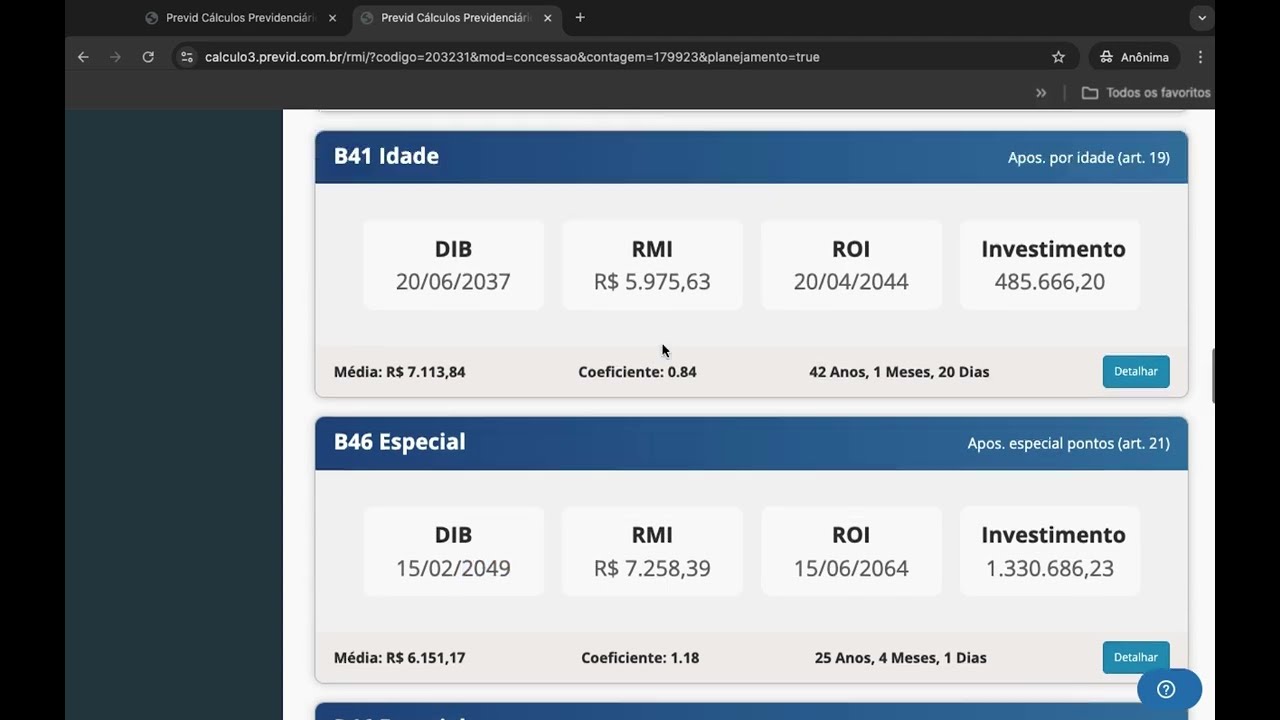The width and height of the screenshot is (1280, 720).
Task: Go back to the previous page
Action: pos(83,57)
